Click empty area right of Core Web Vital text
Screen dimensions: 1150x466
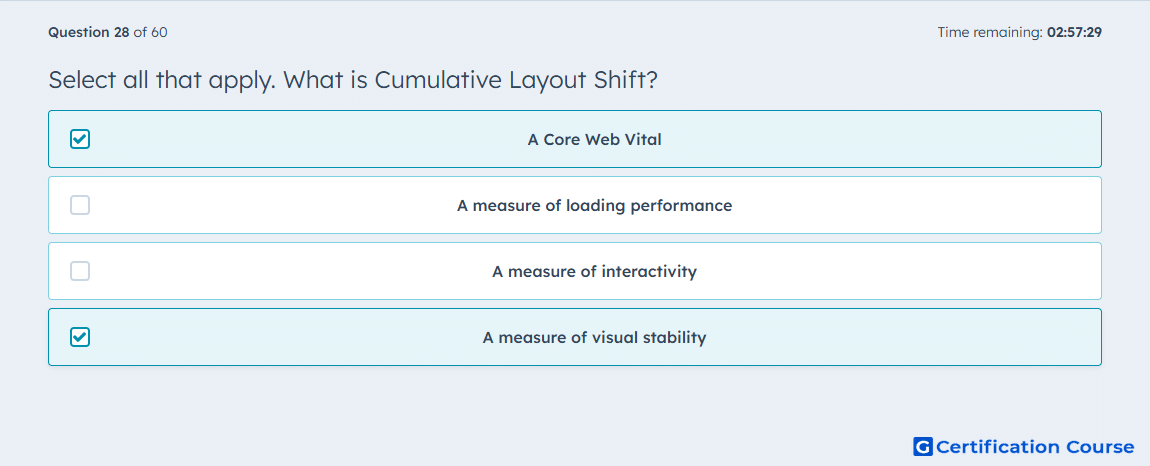[880, 139]
